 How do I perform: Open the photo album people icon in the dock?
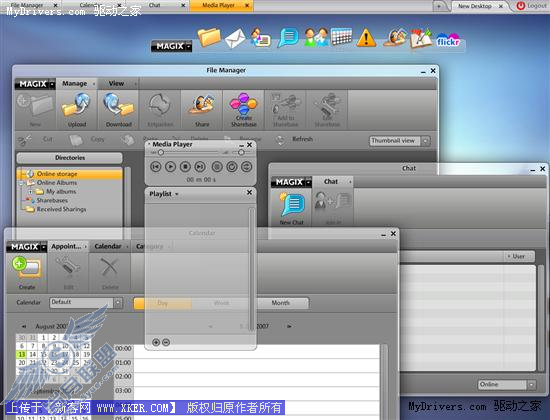395,37
